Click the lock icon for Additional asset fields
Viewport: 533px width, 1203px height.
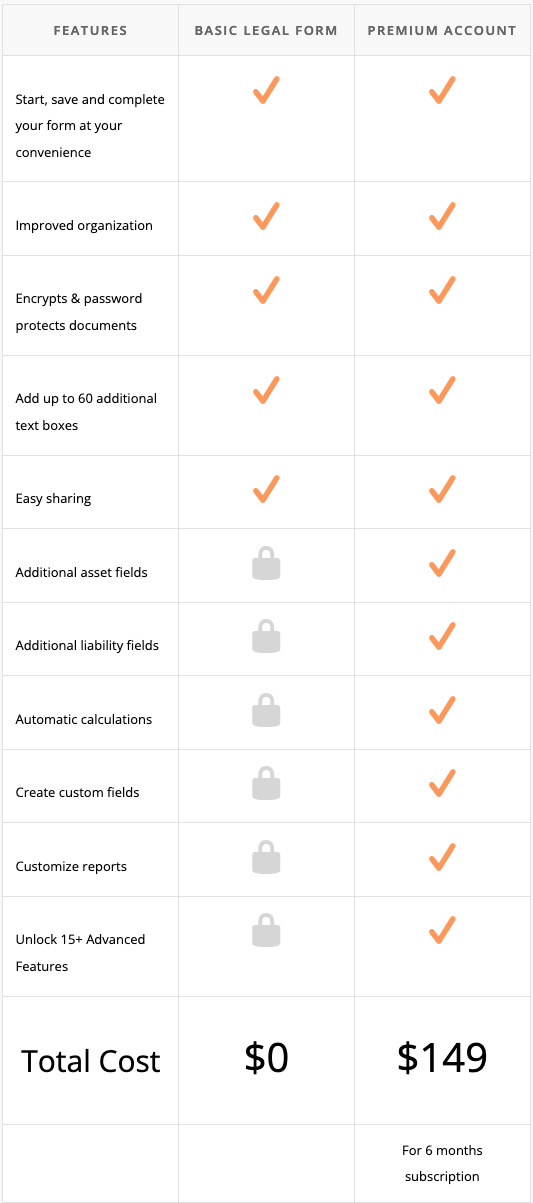(266, 563)
